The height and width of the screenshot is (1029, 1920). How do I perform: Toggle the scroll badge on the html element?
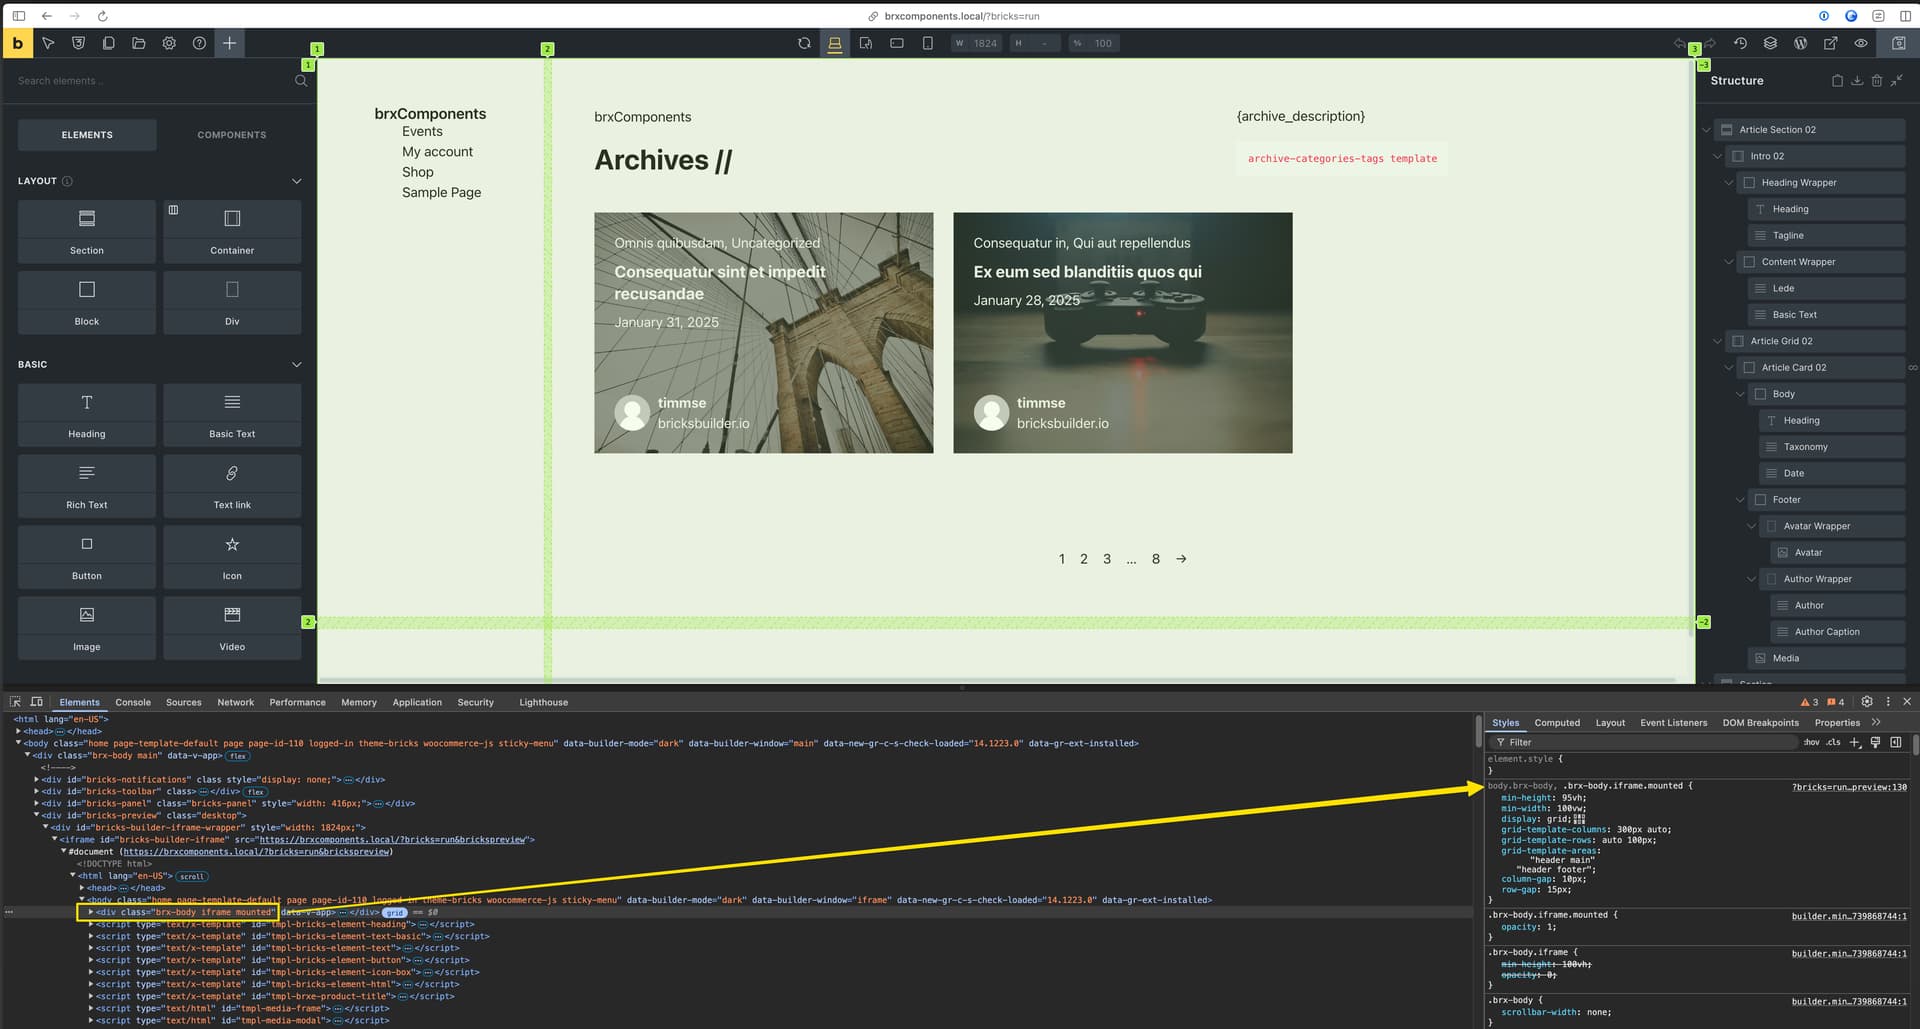point(192,876)
